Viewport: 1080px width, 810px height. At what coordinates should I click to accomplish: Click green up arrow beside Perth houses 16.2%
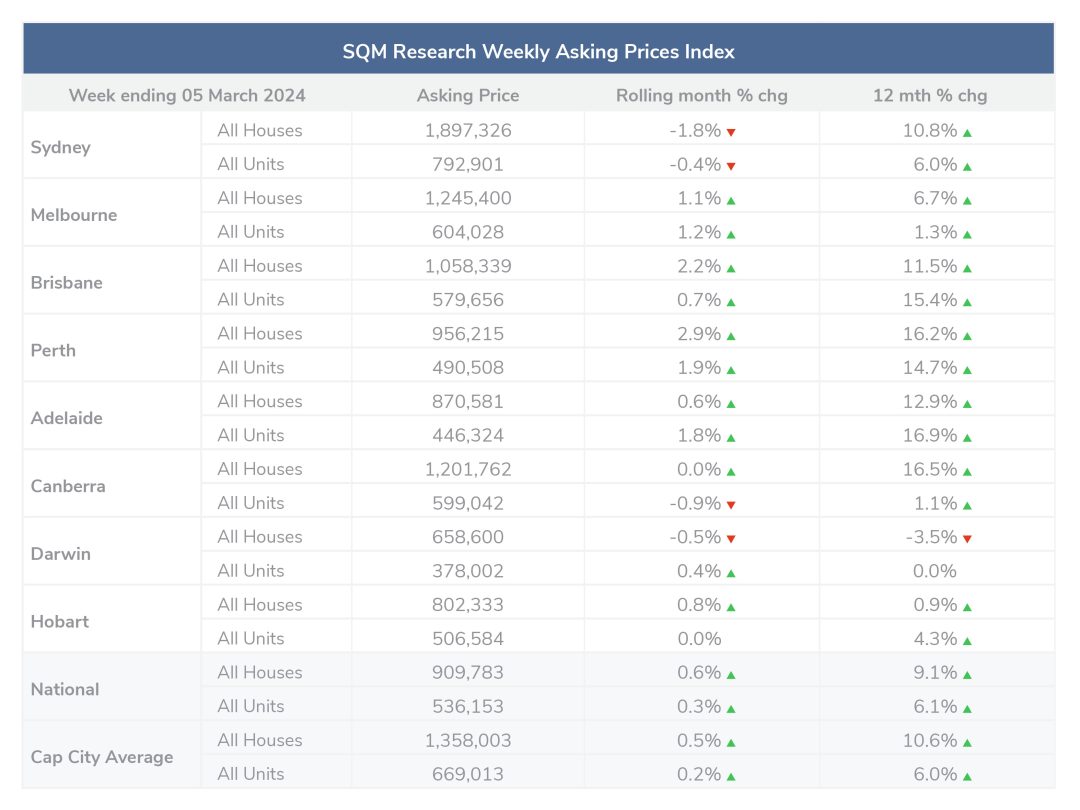tap(967, 336)
